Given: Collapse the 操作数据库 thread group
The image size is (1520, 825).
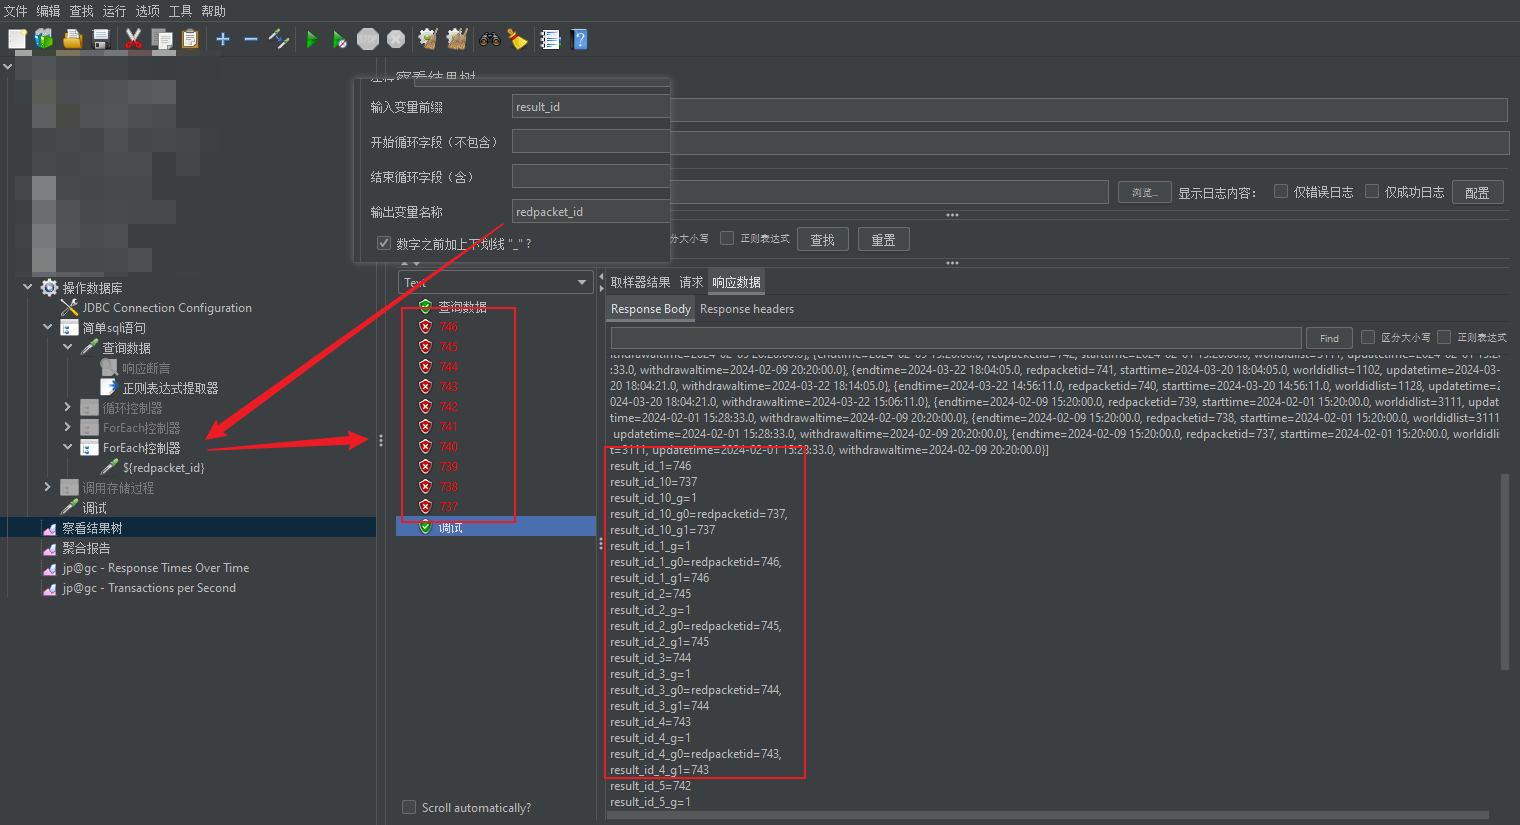Looking at the screenshot, I should (x=27, y=288).
